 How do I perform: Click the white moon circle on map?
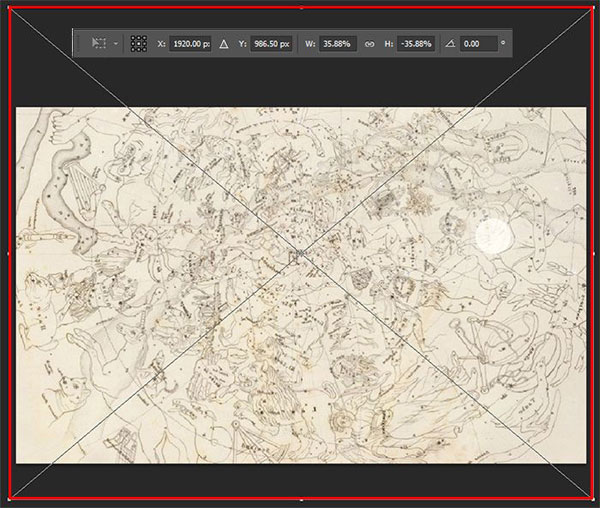[x=494, y=236]
